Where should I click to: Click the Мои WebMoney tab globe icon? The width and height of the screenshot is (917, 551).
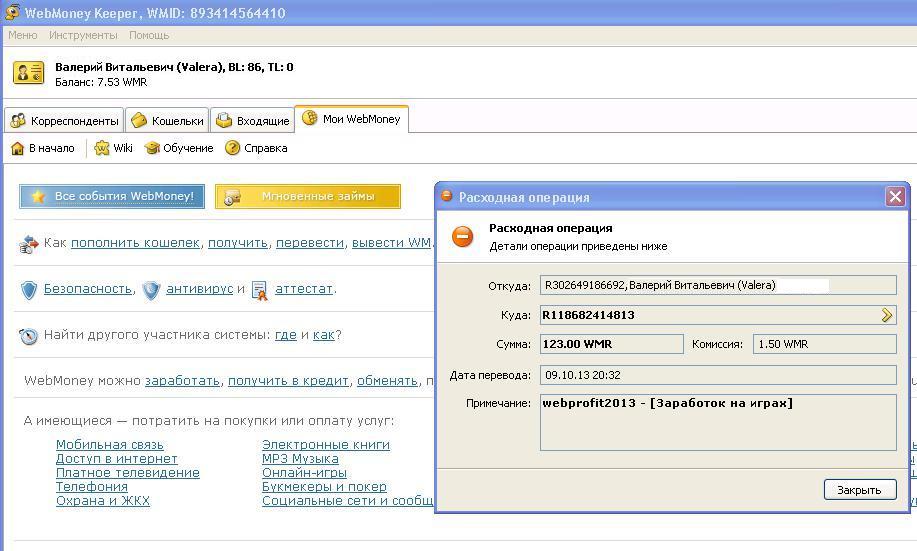pos(309,118)
